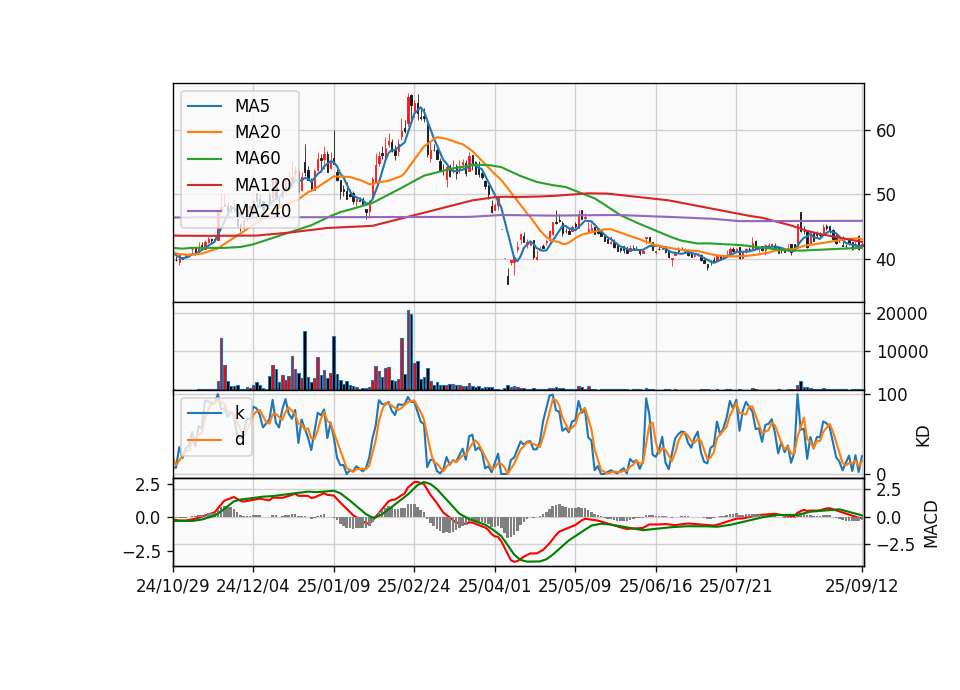Click the 25/04/01 date axis label
This screenshot has width=960, height=690.
pos(494,586)
